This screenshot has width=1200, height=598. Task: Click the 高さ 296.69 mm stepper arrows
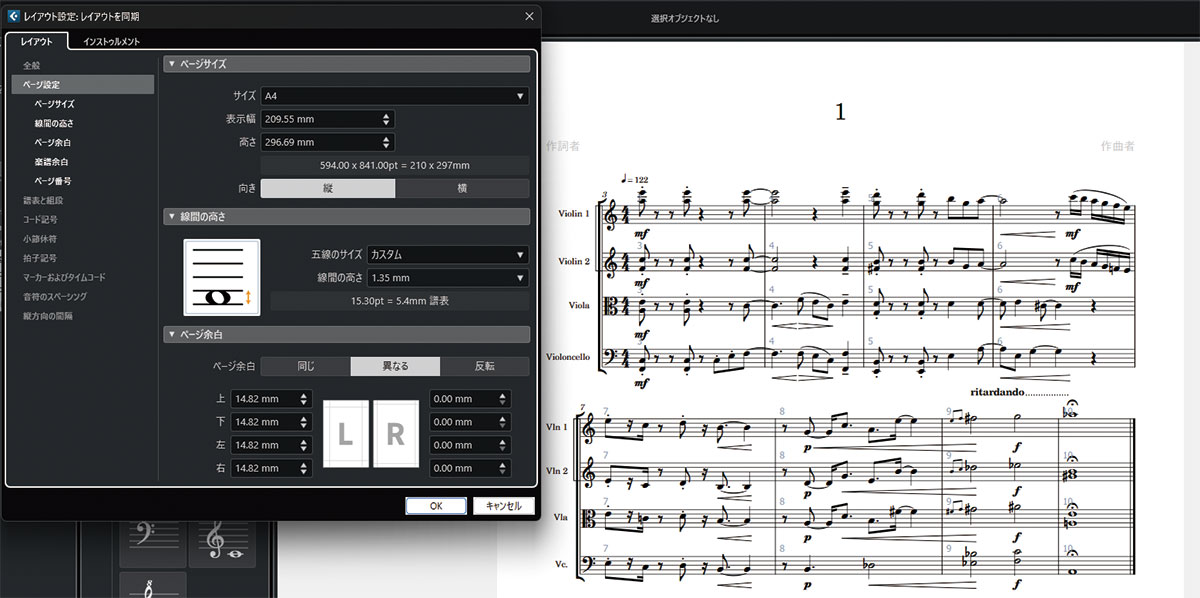coord(387,142)
